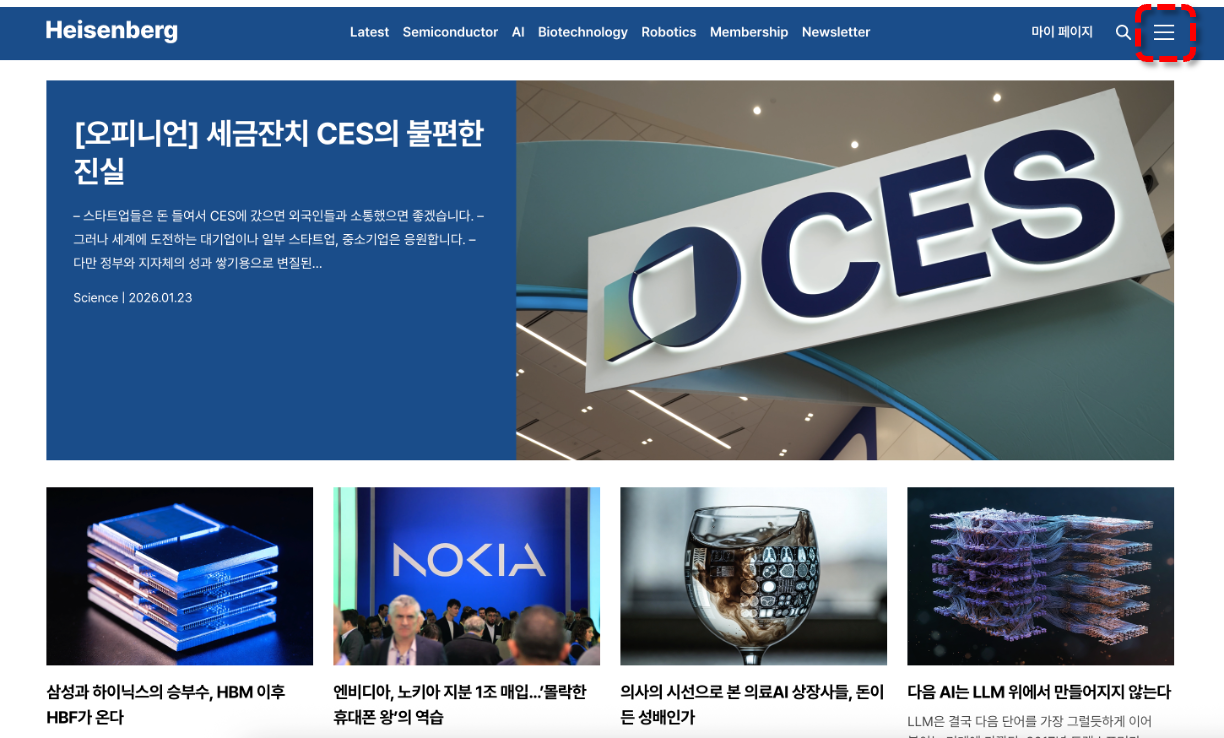Open the article about next AI beyond LLM

tap(1038, 692)
